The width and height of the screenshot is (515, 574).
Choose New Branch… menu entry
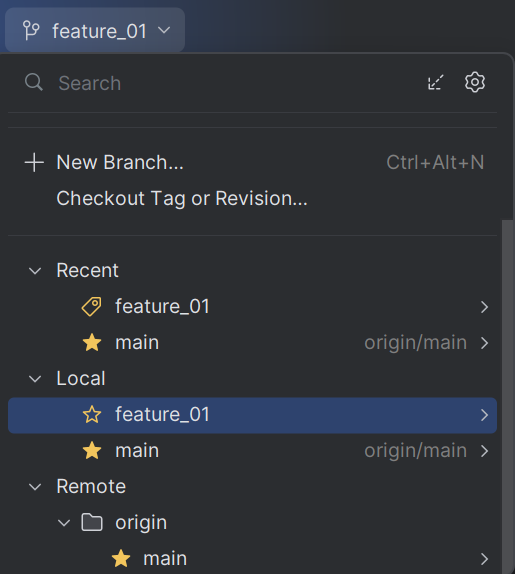(x=253, y=162)
